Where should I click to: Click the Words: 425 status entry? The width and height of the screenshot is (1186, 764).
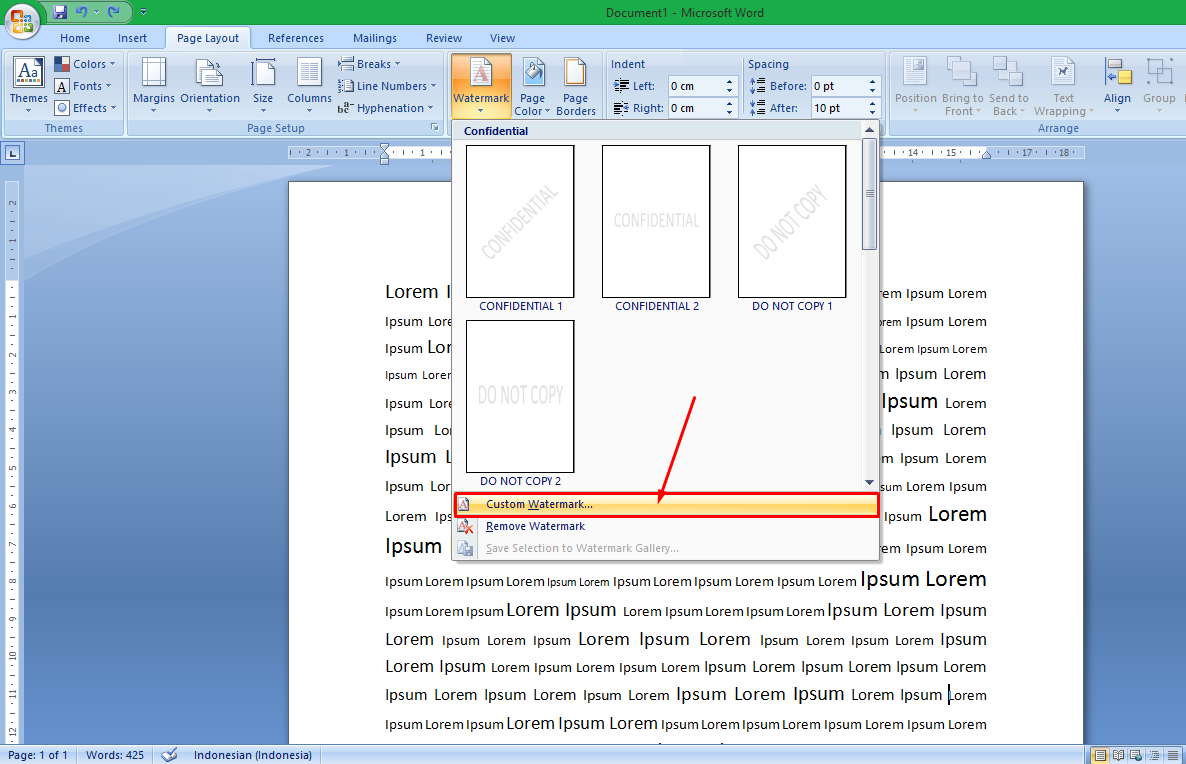114,755
